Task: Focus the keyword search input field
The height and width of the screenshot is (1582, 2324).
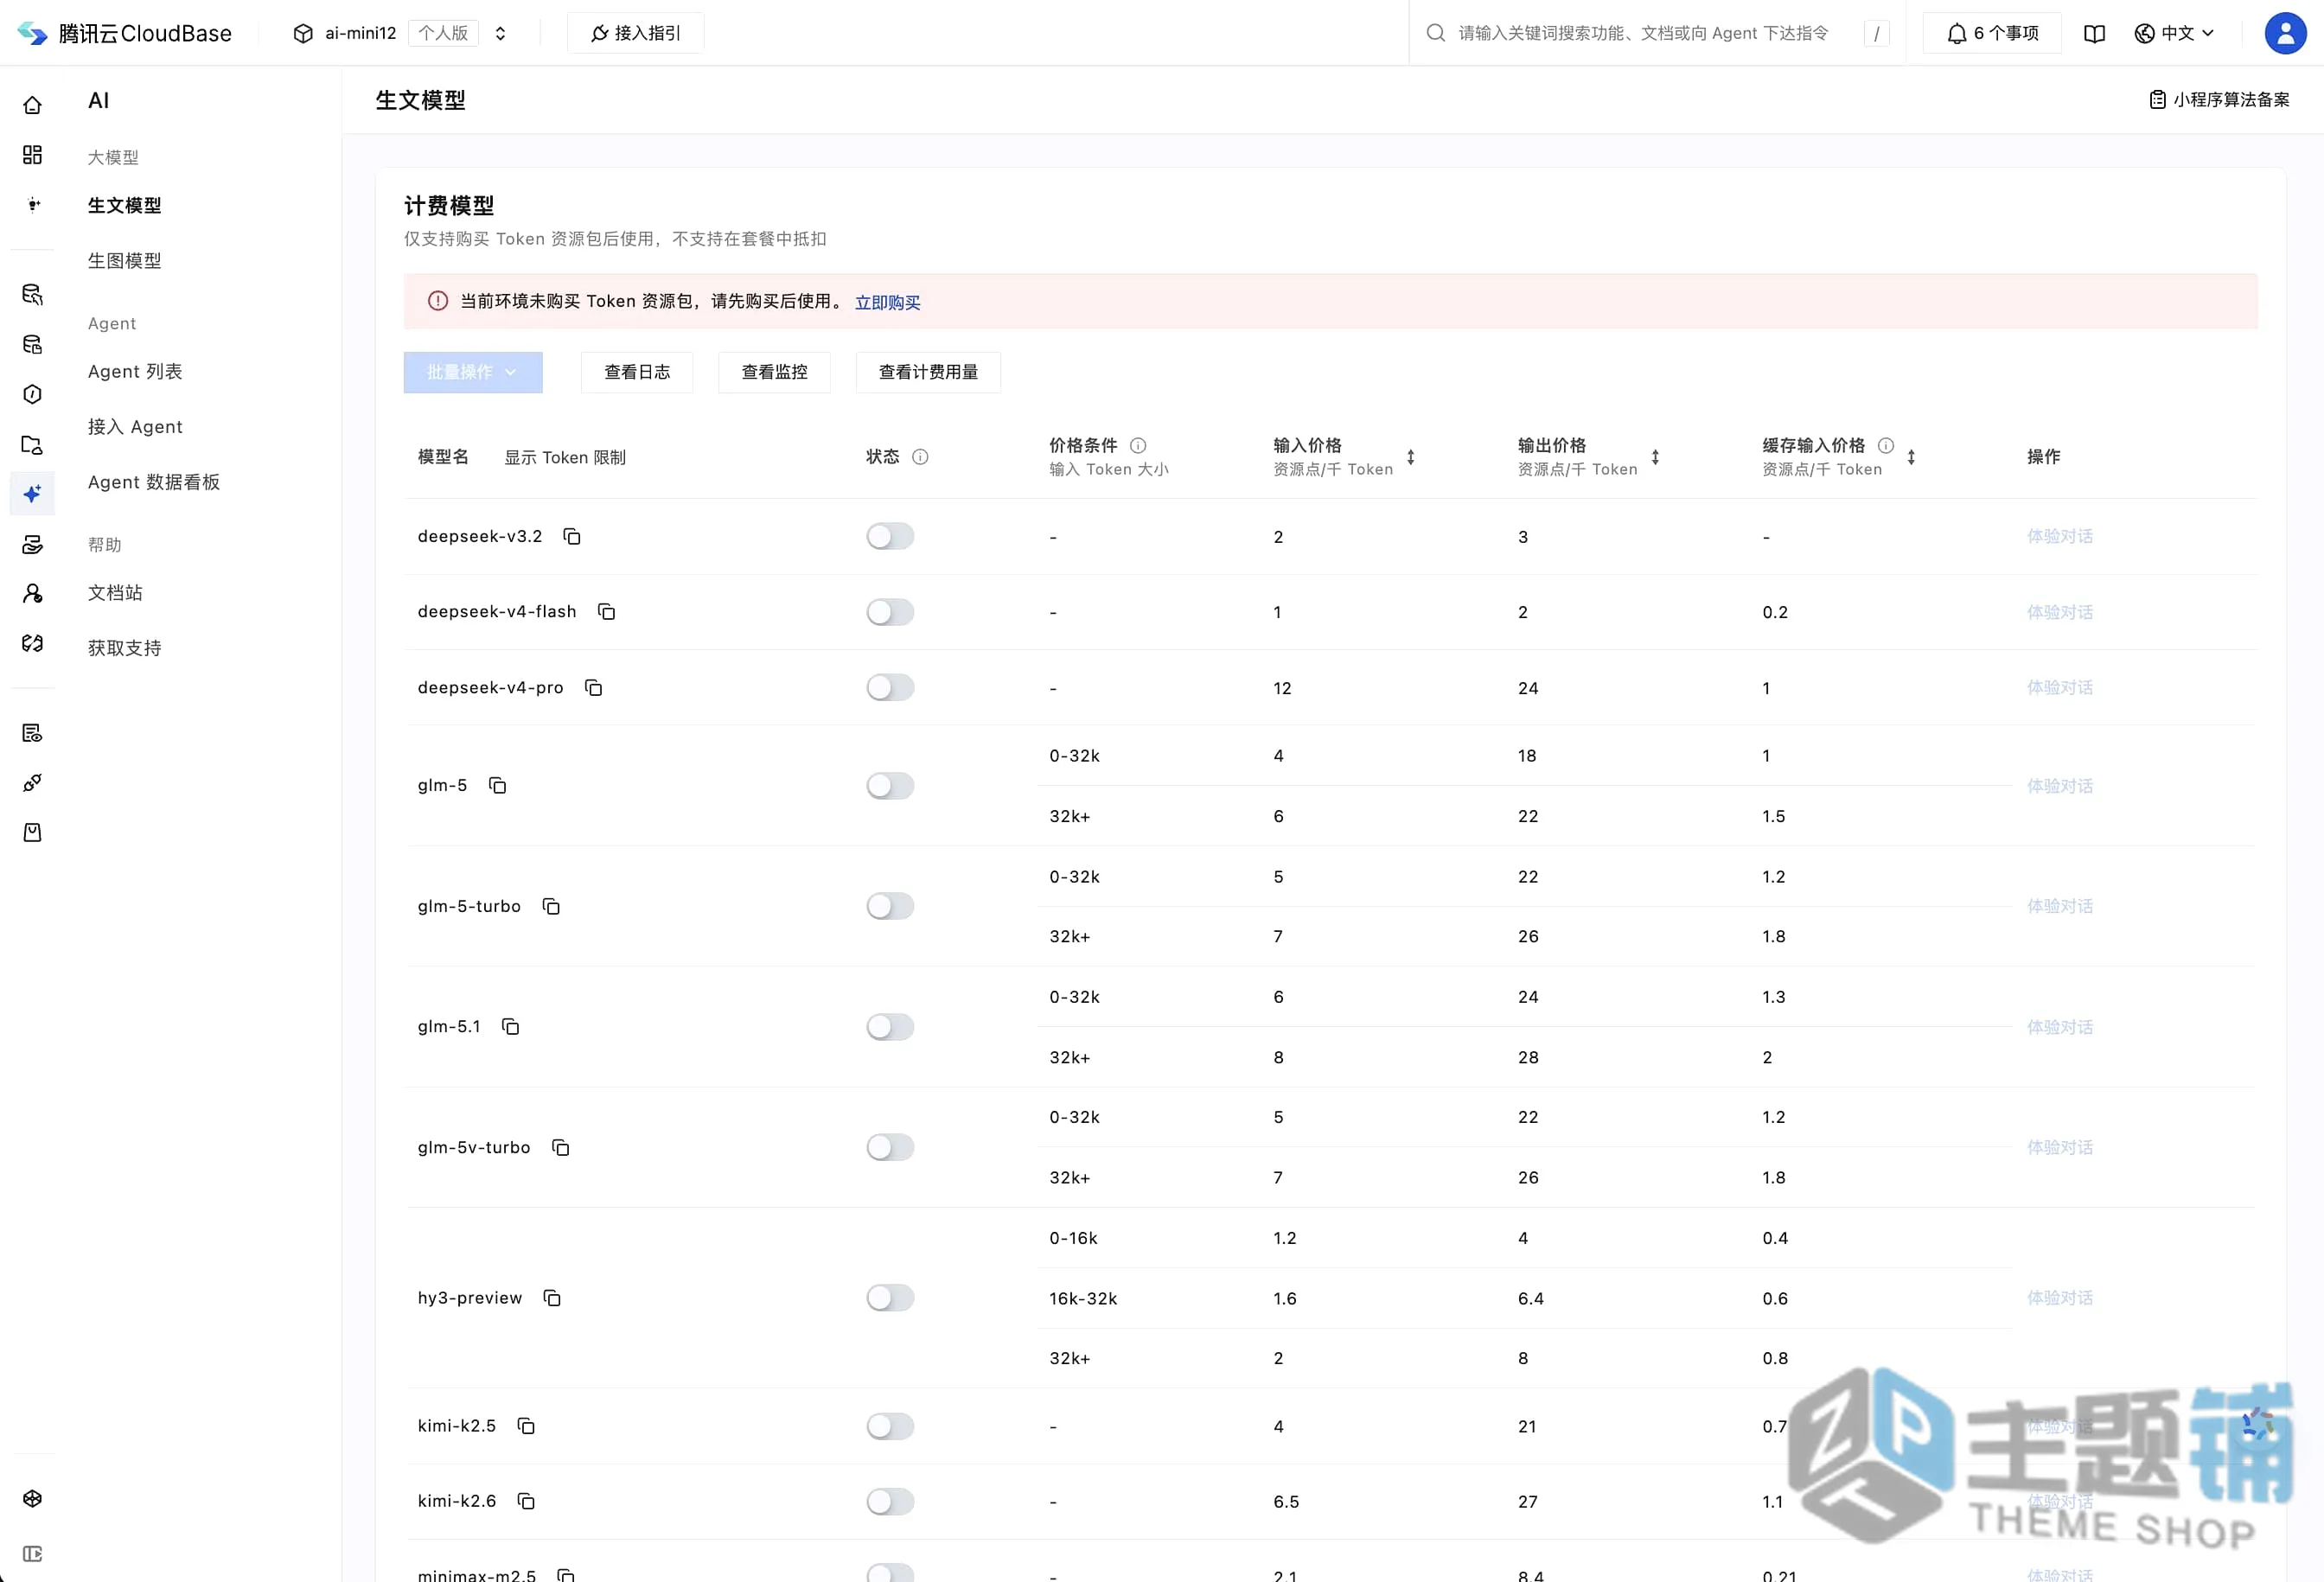Action: click(x=1643, y=33)
